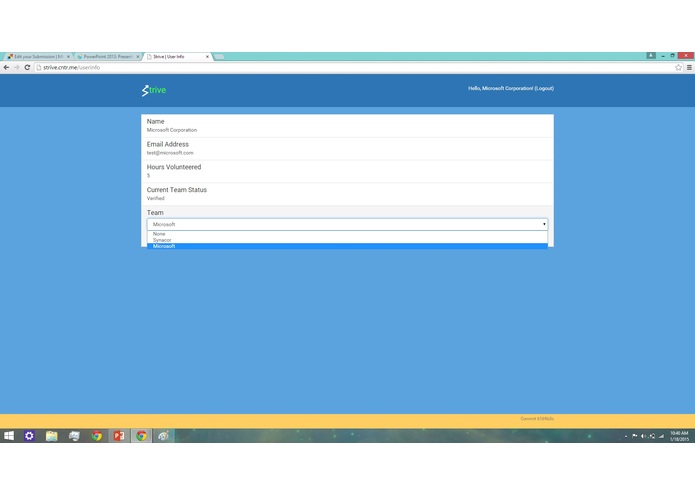
Task: Click the test@microsoft.com email value
Action: 170,153
